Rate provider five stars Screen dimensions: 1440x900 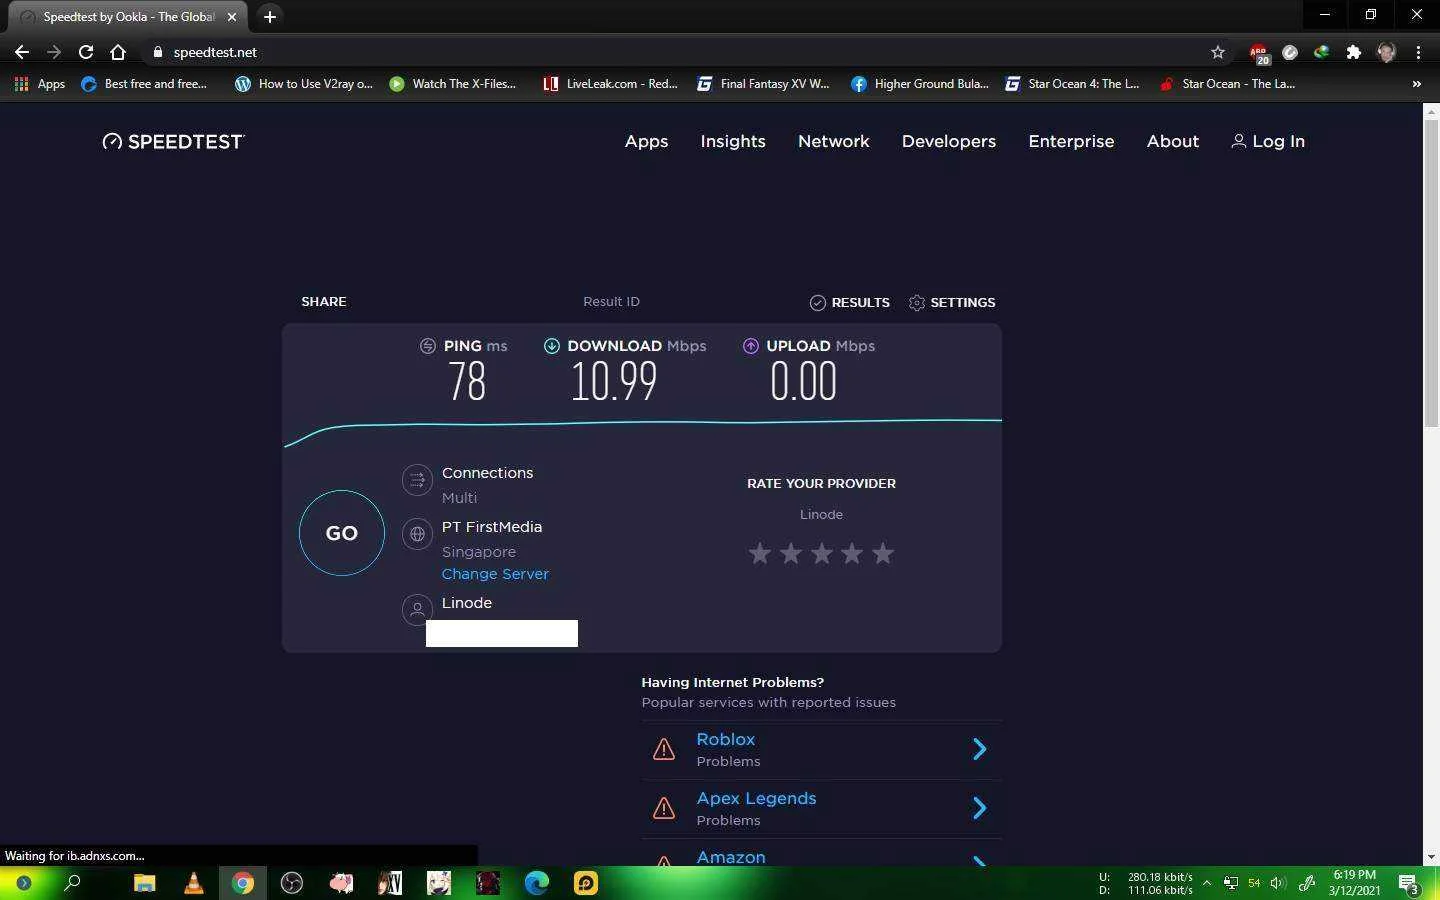pyautogui.click(x=883, y=553)
